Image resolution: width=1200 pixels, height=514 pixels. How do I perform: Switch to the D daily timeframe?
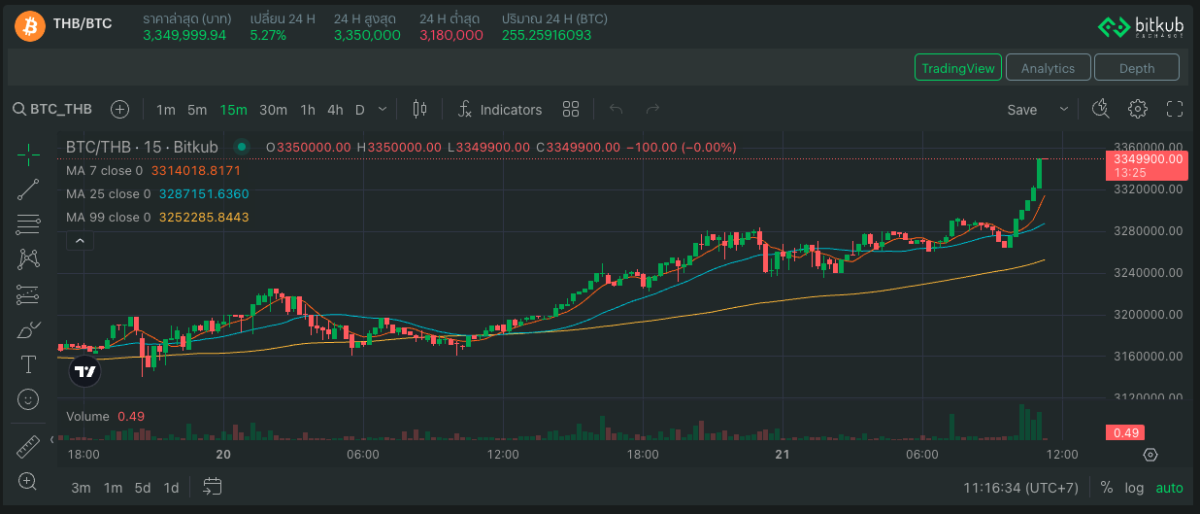tap(360, 109)
